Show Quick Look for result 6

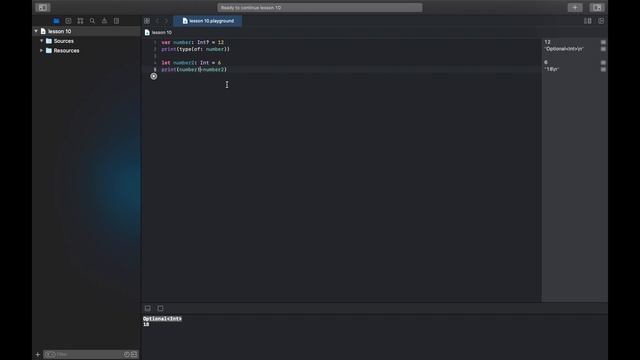point(603,62)
